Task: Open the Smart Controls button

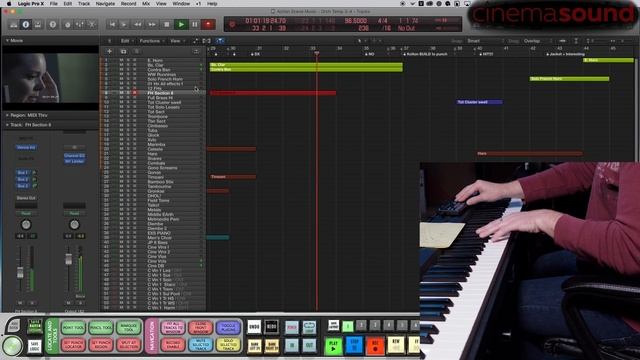Action: pos(68,24)
